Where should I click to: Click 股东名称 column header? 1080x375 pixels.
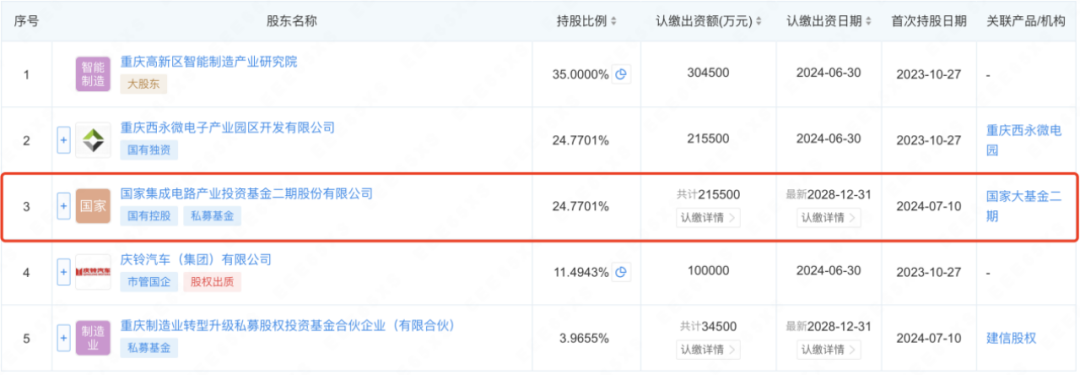(291, 21)
